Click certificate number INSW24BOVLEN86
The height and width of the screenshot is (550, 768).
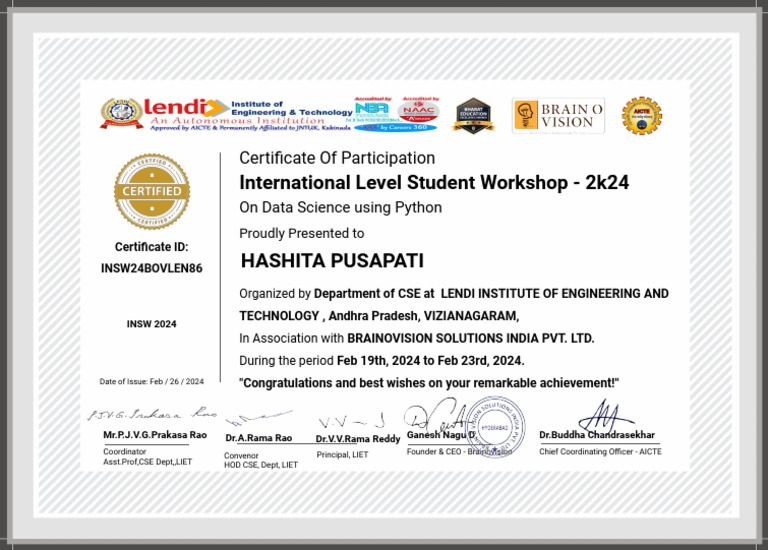point(151,268)
